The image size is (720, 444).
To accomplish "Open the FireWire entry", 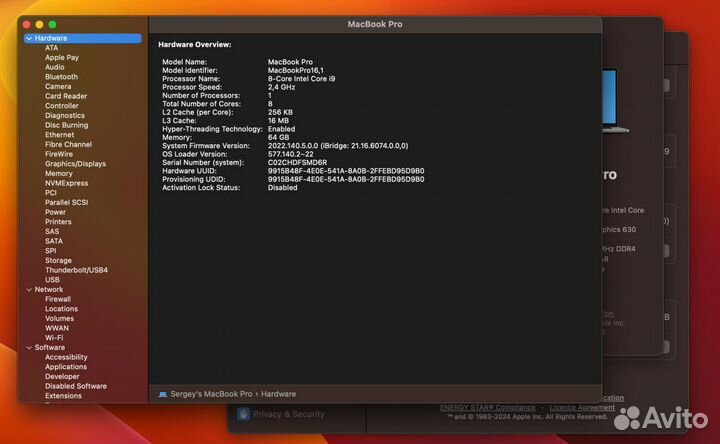I will [59, 154].
